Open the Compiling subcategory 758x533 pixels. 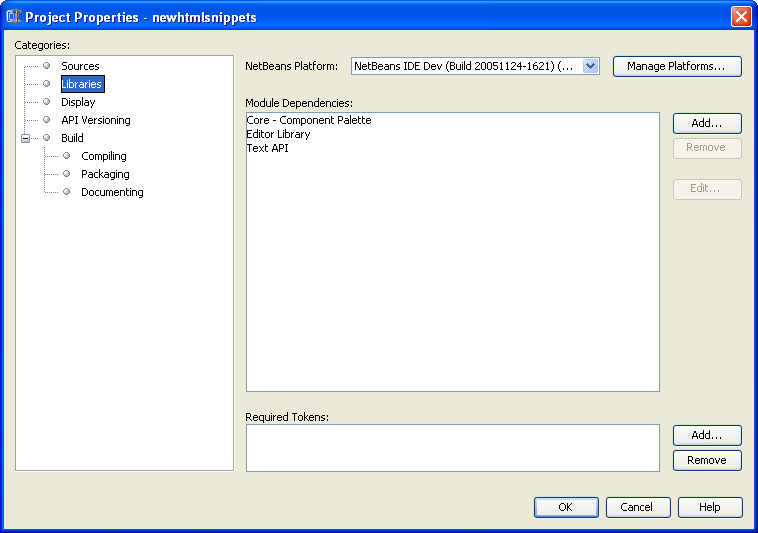[x=104, y=156]
